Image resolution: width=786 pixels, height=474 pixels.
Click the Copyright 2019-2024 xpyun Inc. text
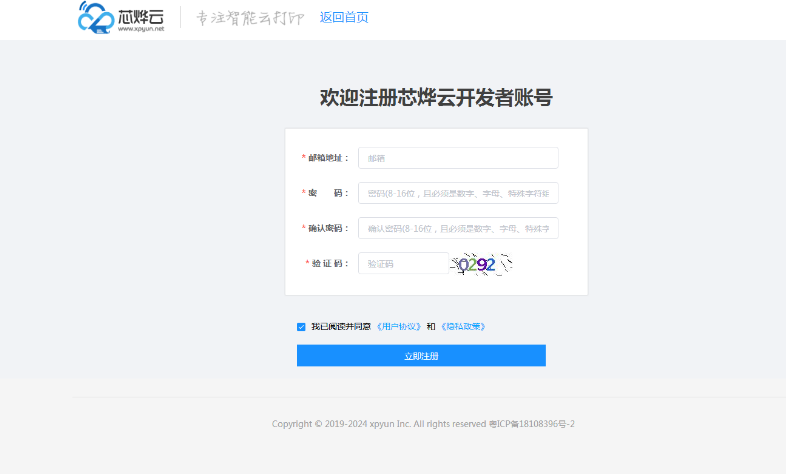tap(379, 424)
